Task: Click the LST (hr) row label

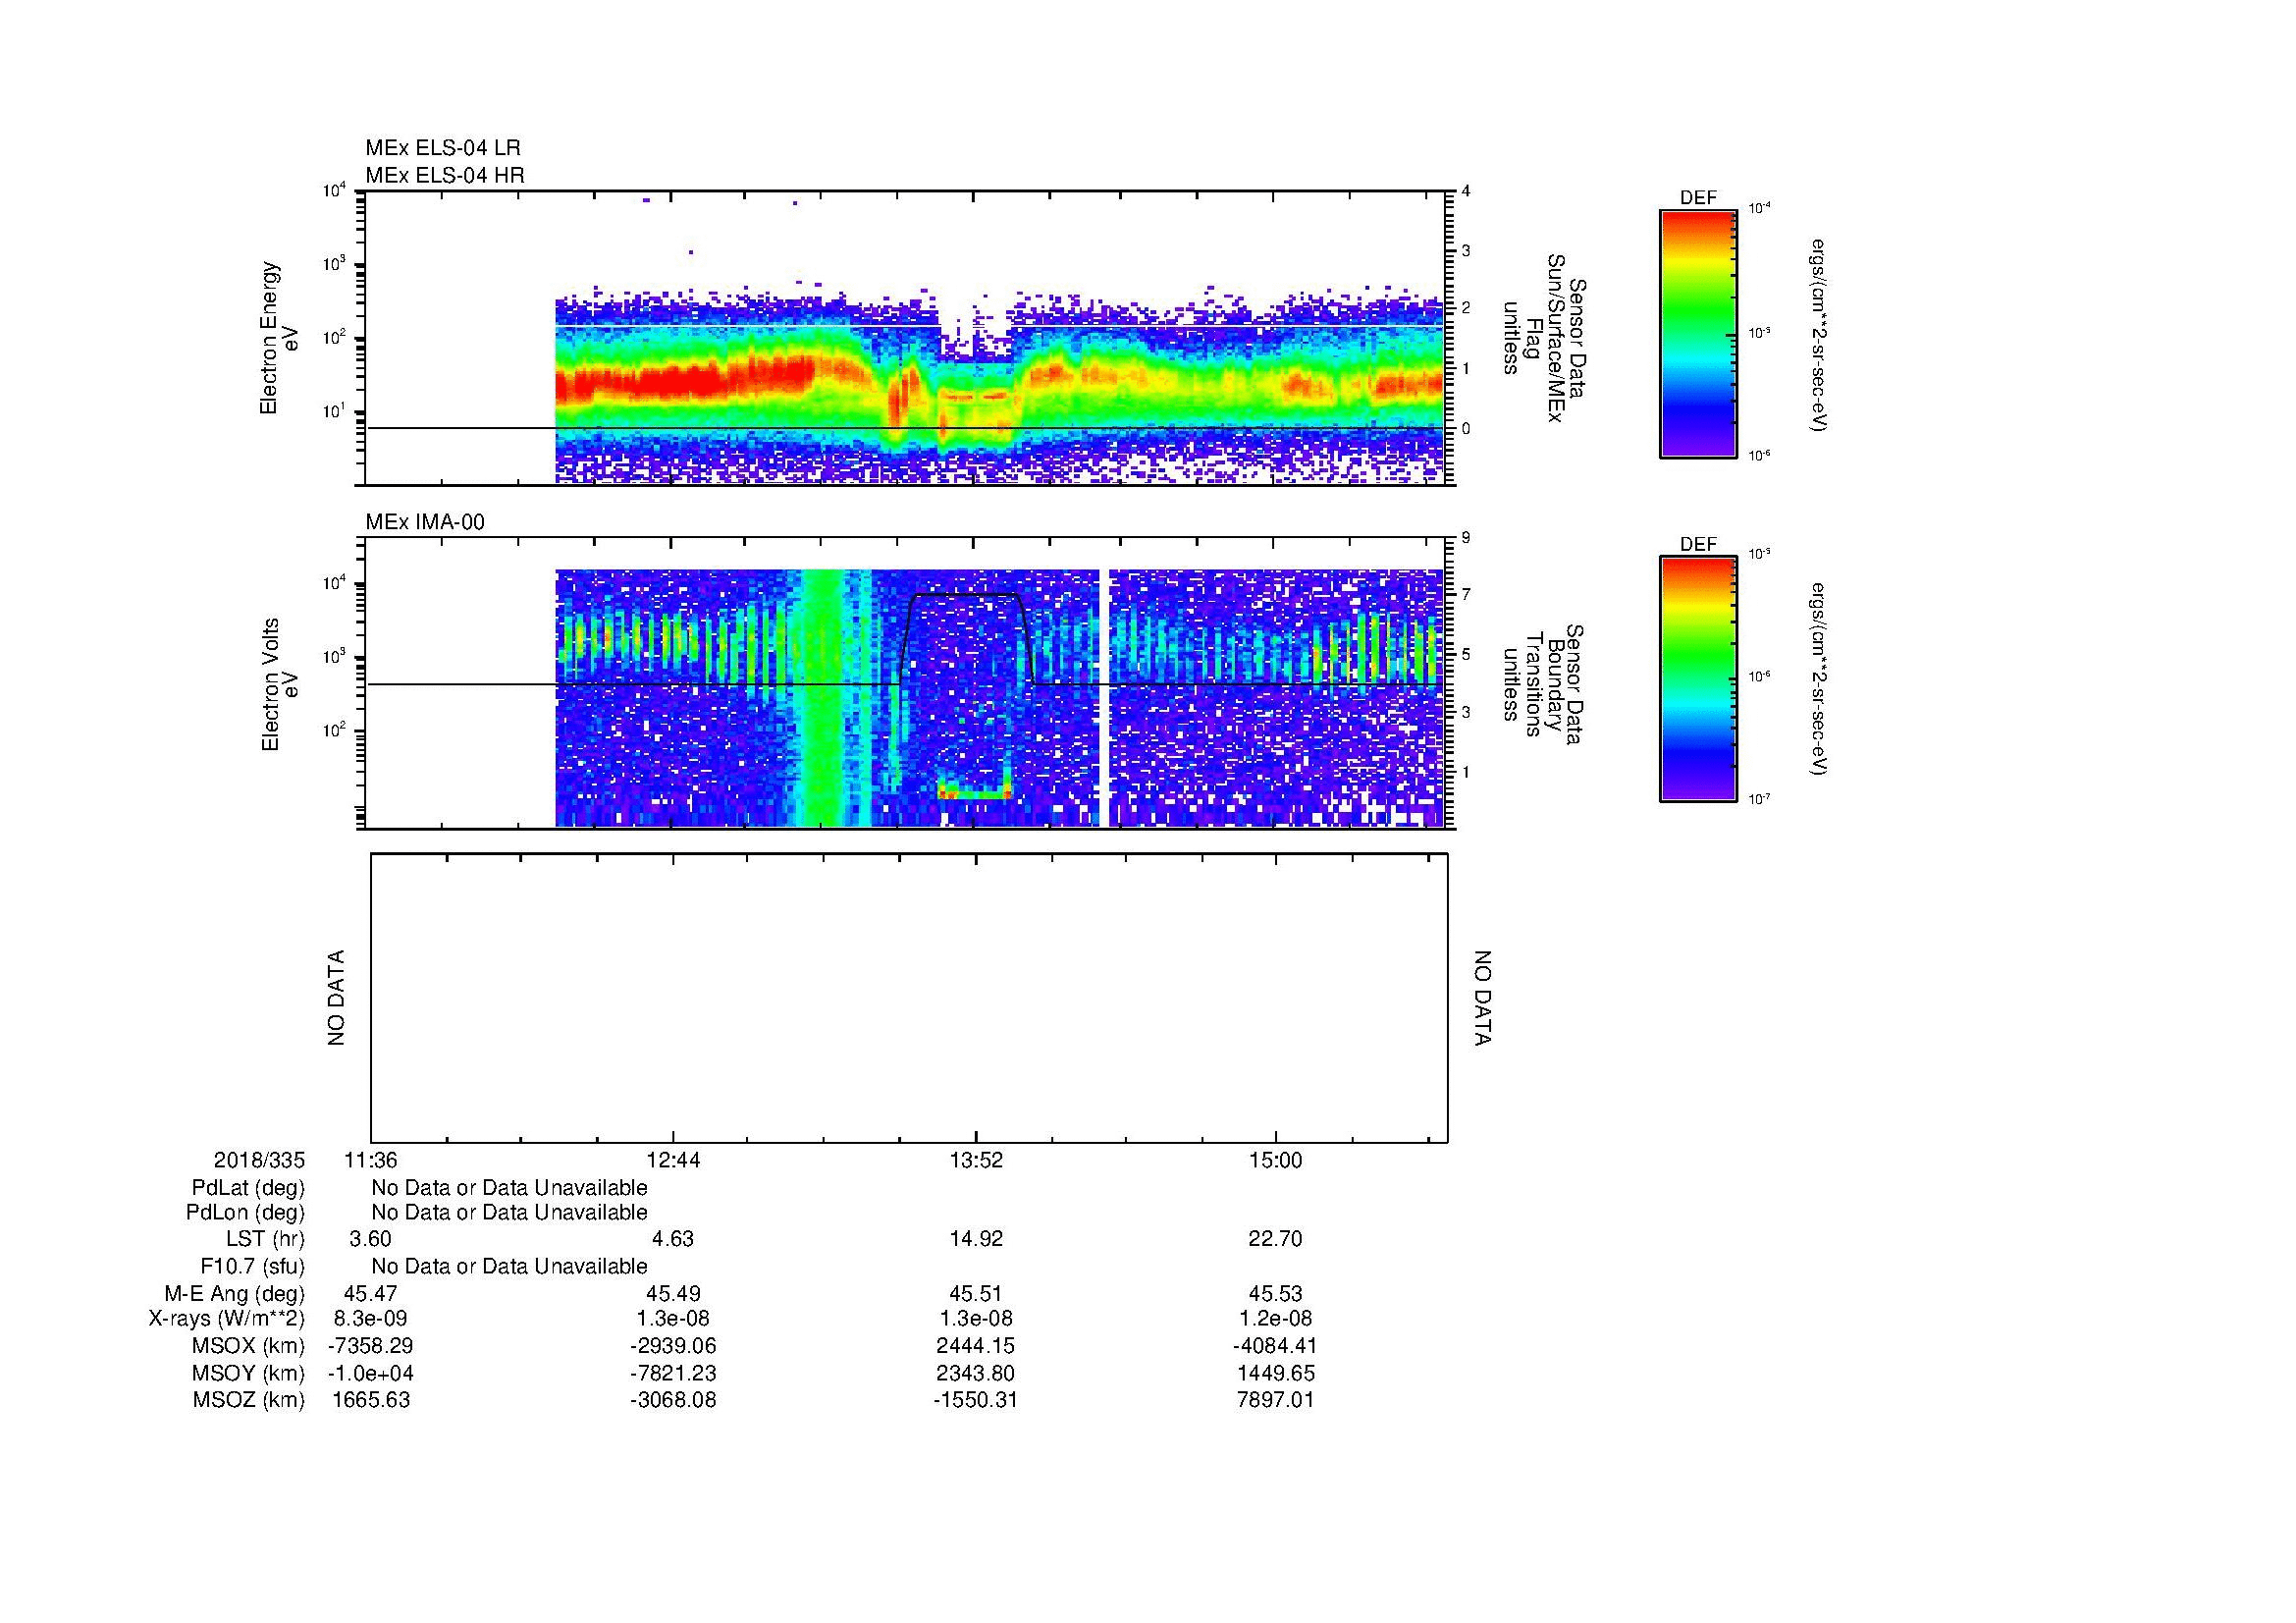Action: [265, 1239]
